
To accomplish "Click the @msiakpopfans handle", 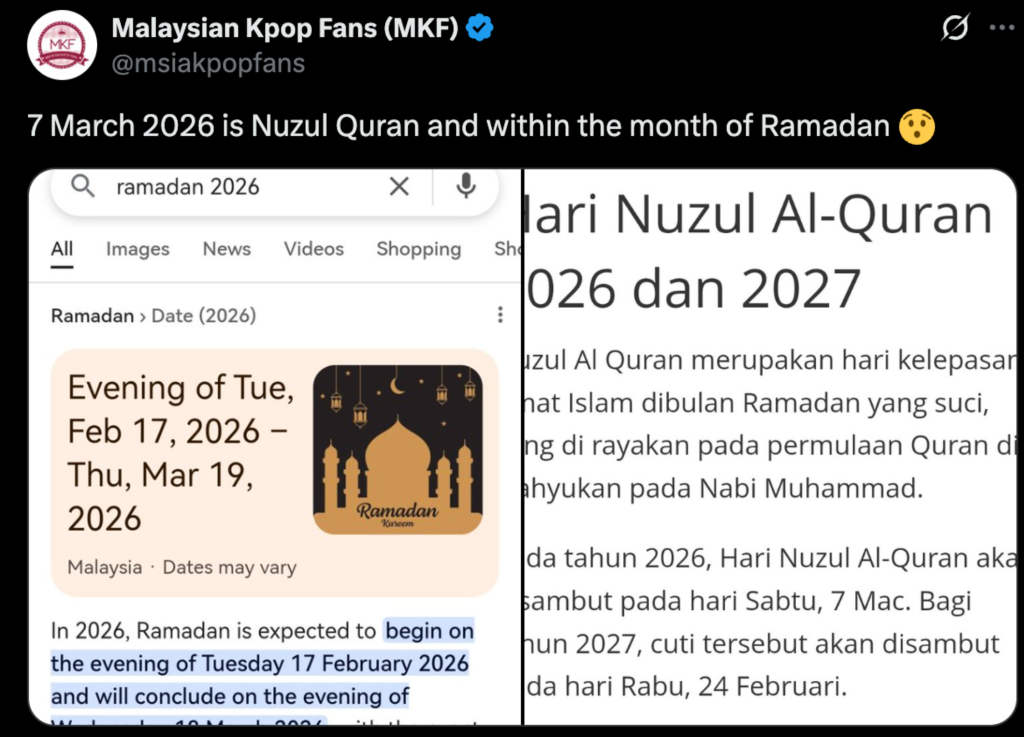I will 208,63.
